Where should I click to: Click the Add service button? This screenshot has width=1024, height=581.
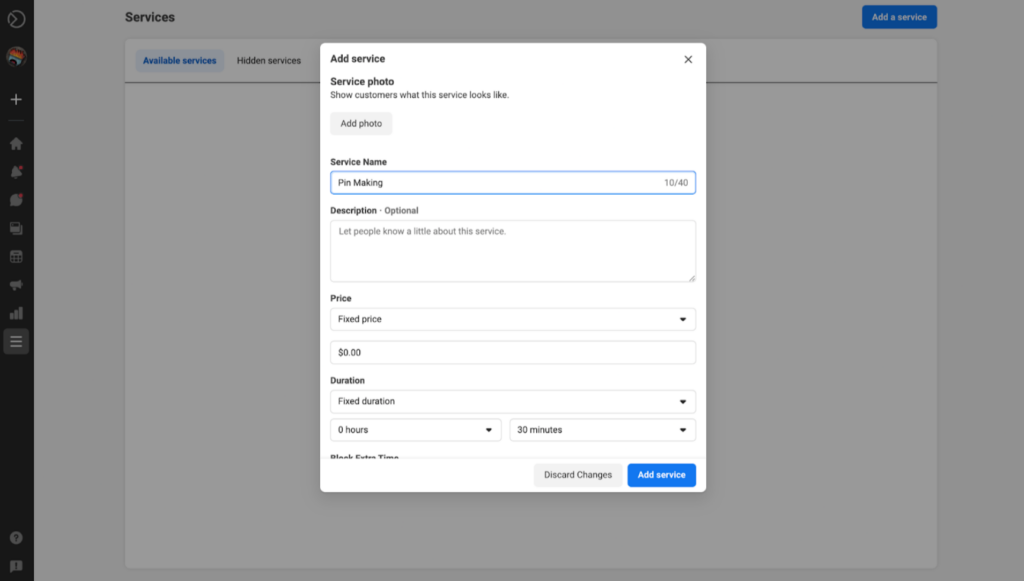click(x=661, y=475)
